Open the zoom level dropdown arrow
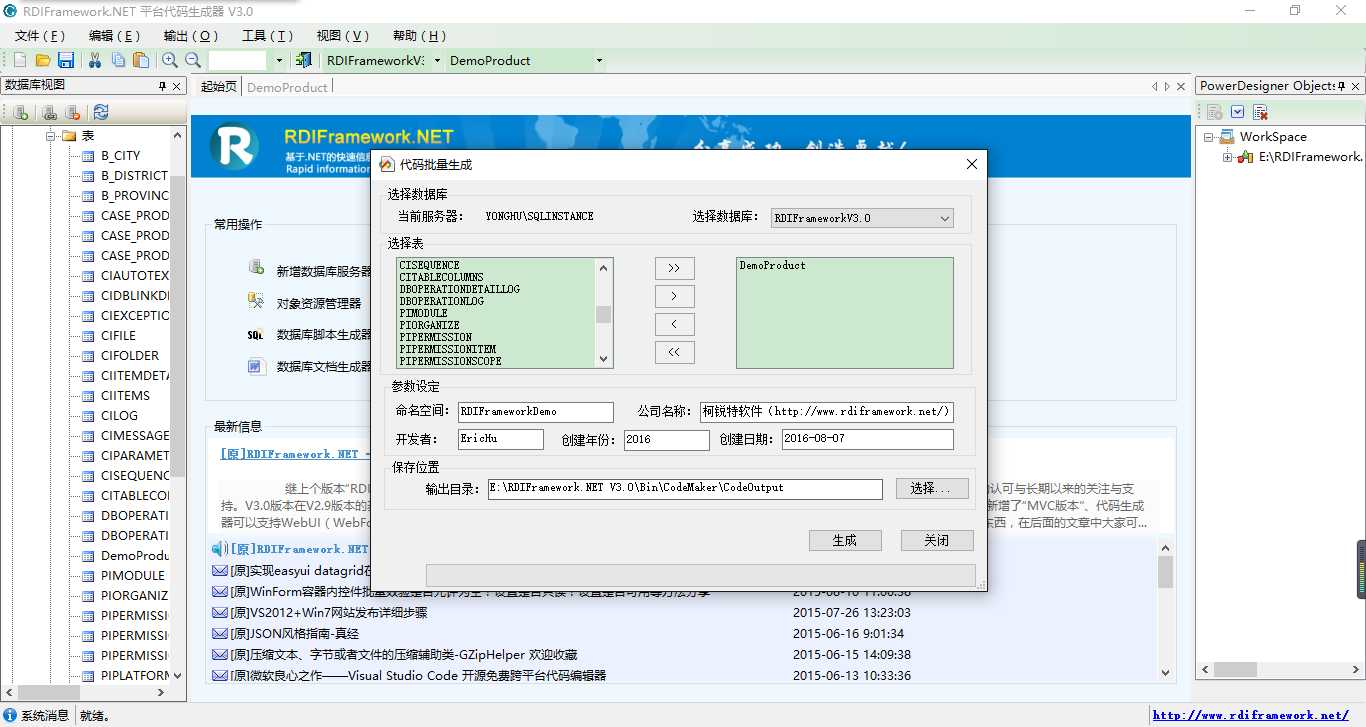Screen dimensions: 1366x727 279,60
